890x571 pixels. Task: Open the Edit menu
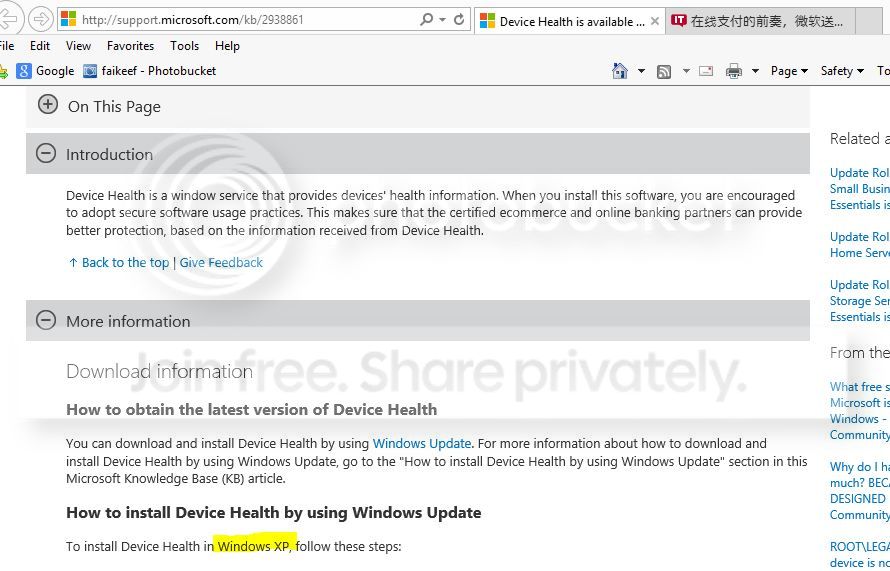pyautogui.click(x=40, y=46)
